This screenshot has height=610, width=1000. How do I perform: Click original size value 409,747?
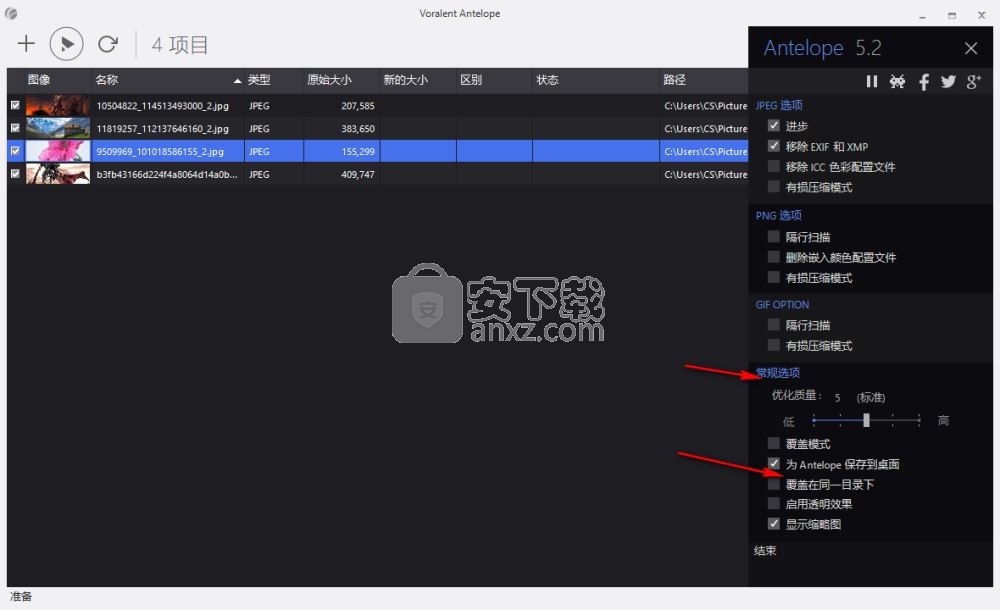point(358,174)
